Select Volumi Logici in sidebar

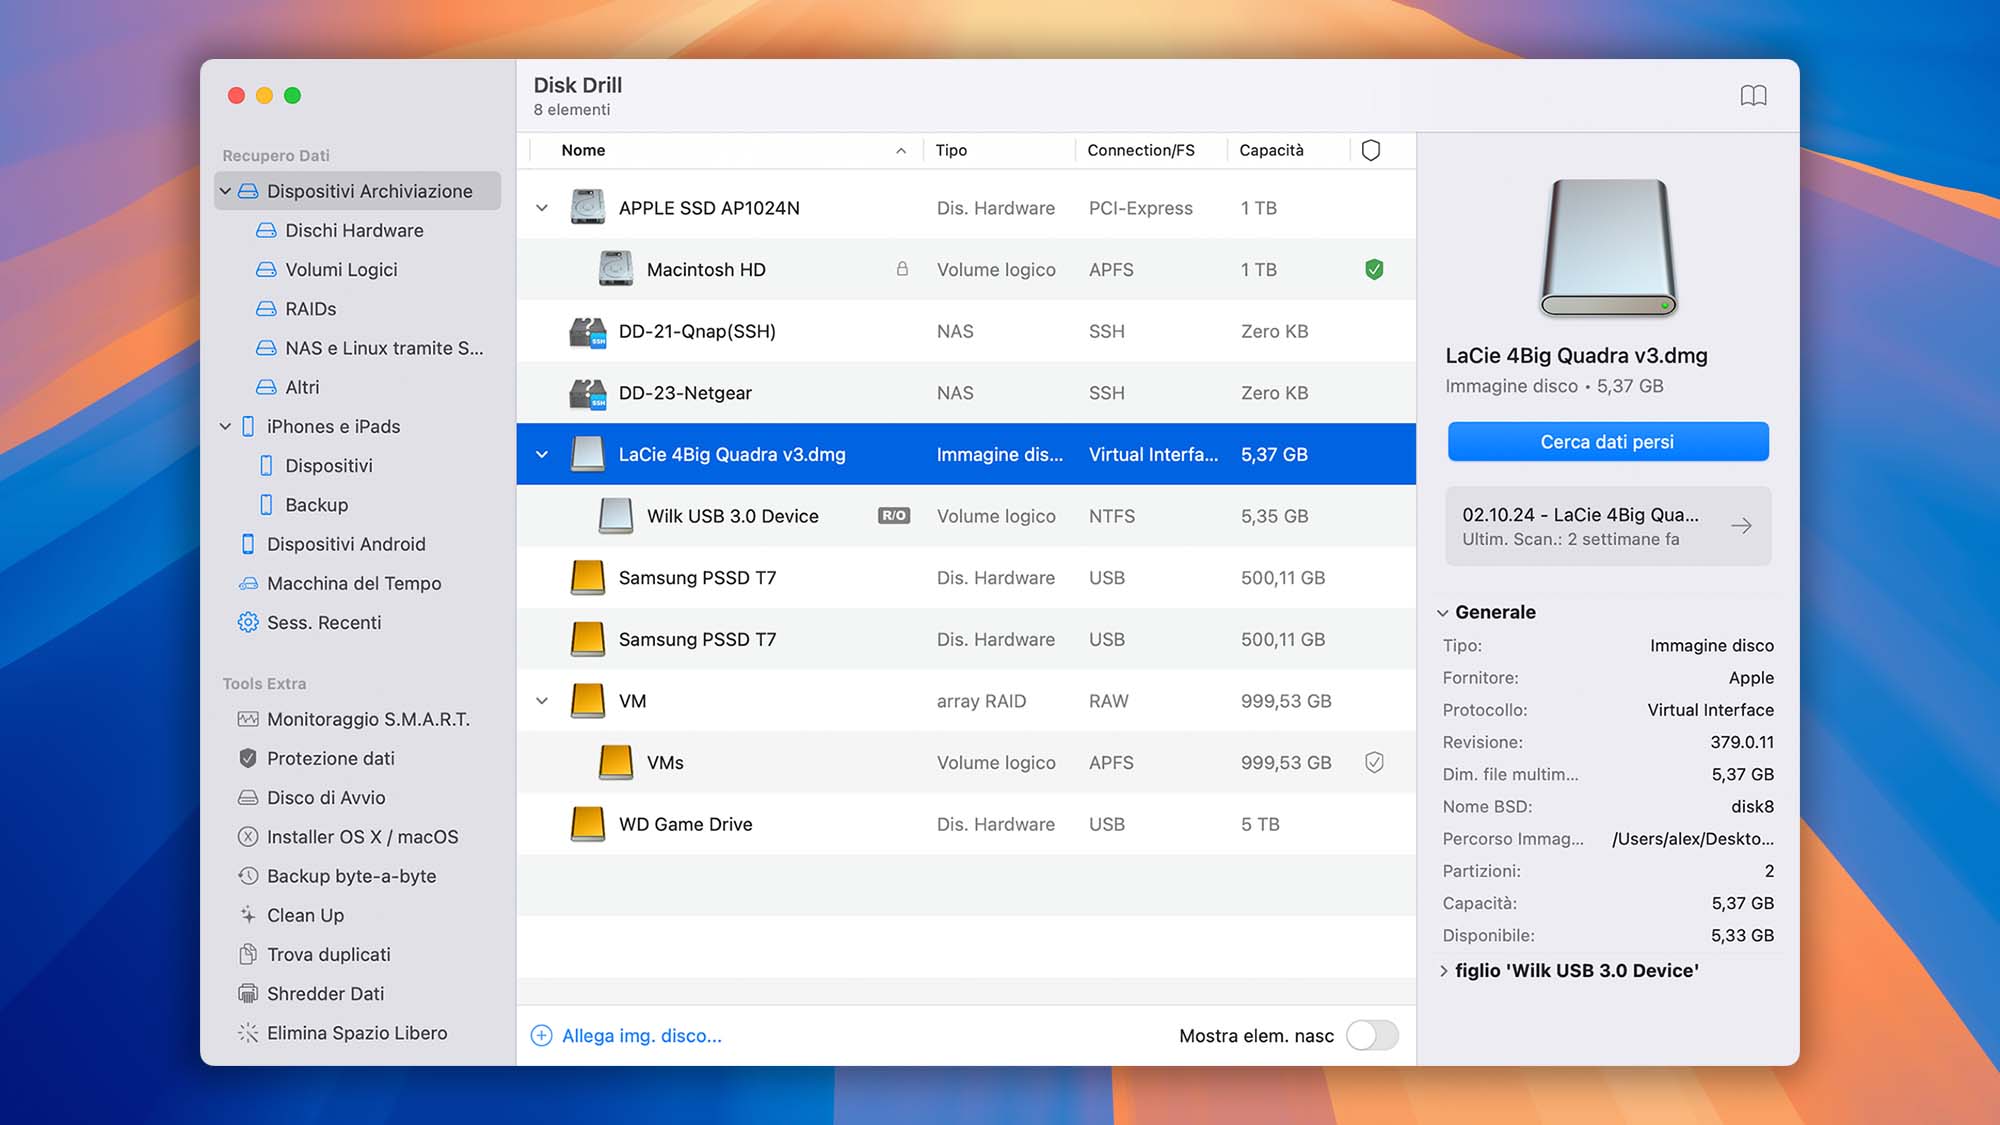click(341, 269)
